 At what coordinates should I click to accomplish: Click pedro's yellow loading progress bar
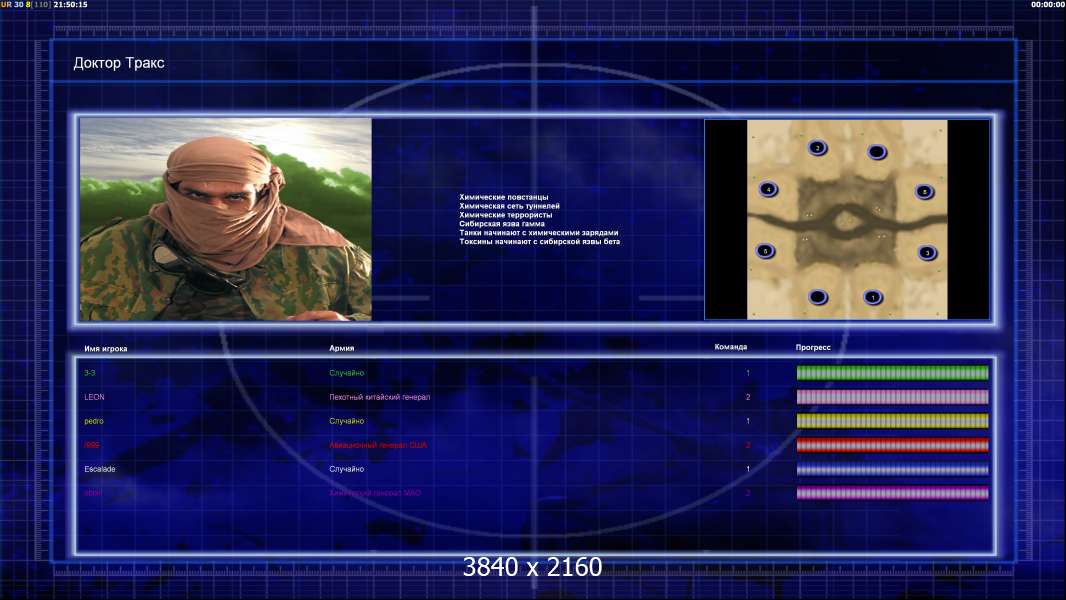click(x=893, y=421)
